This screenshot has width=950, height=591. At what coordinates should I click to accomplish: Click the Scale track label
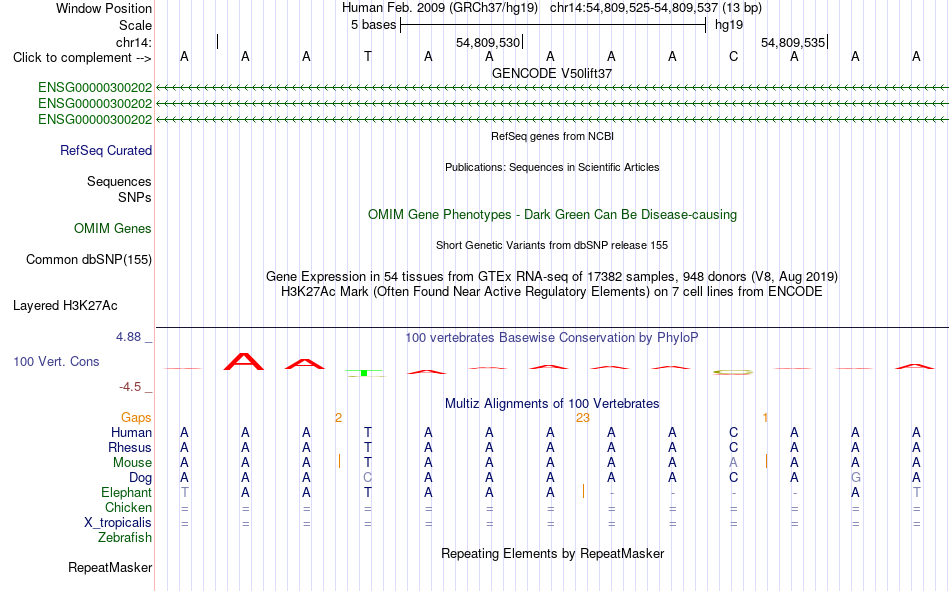click(135, 25)
